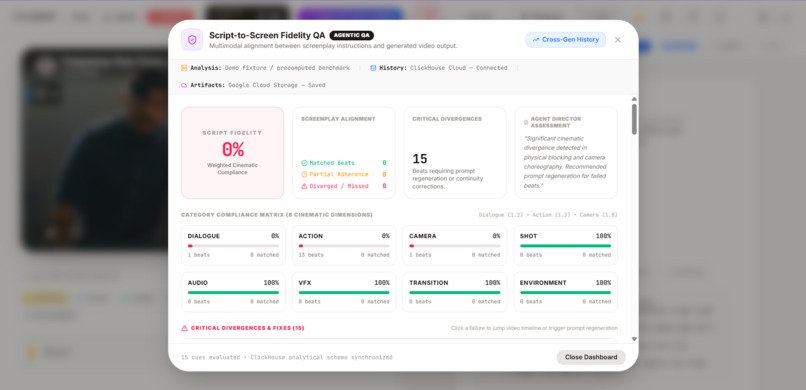Screen dimensions: 806x390
Task: Click the "Diverged / Missed" label
Action: point(339,186)
